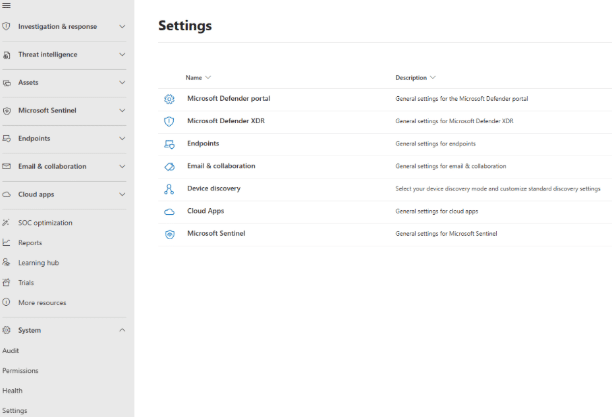612x417 pixels.
Task: Click the hamburger navigation menu icon
Action: pos(7,5)
